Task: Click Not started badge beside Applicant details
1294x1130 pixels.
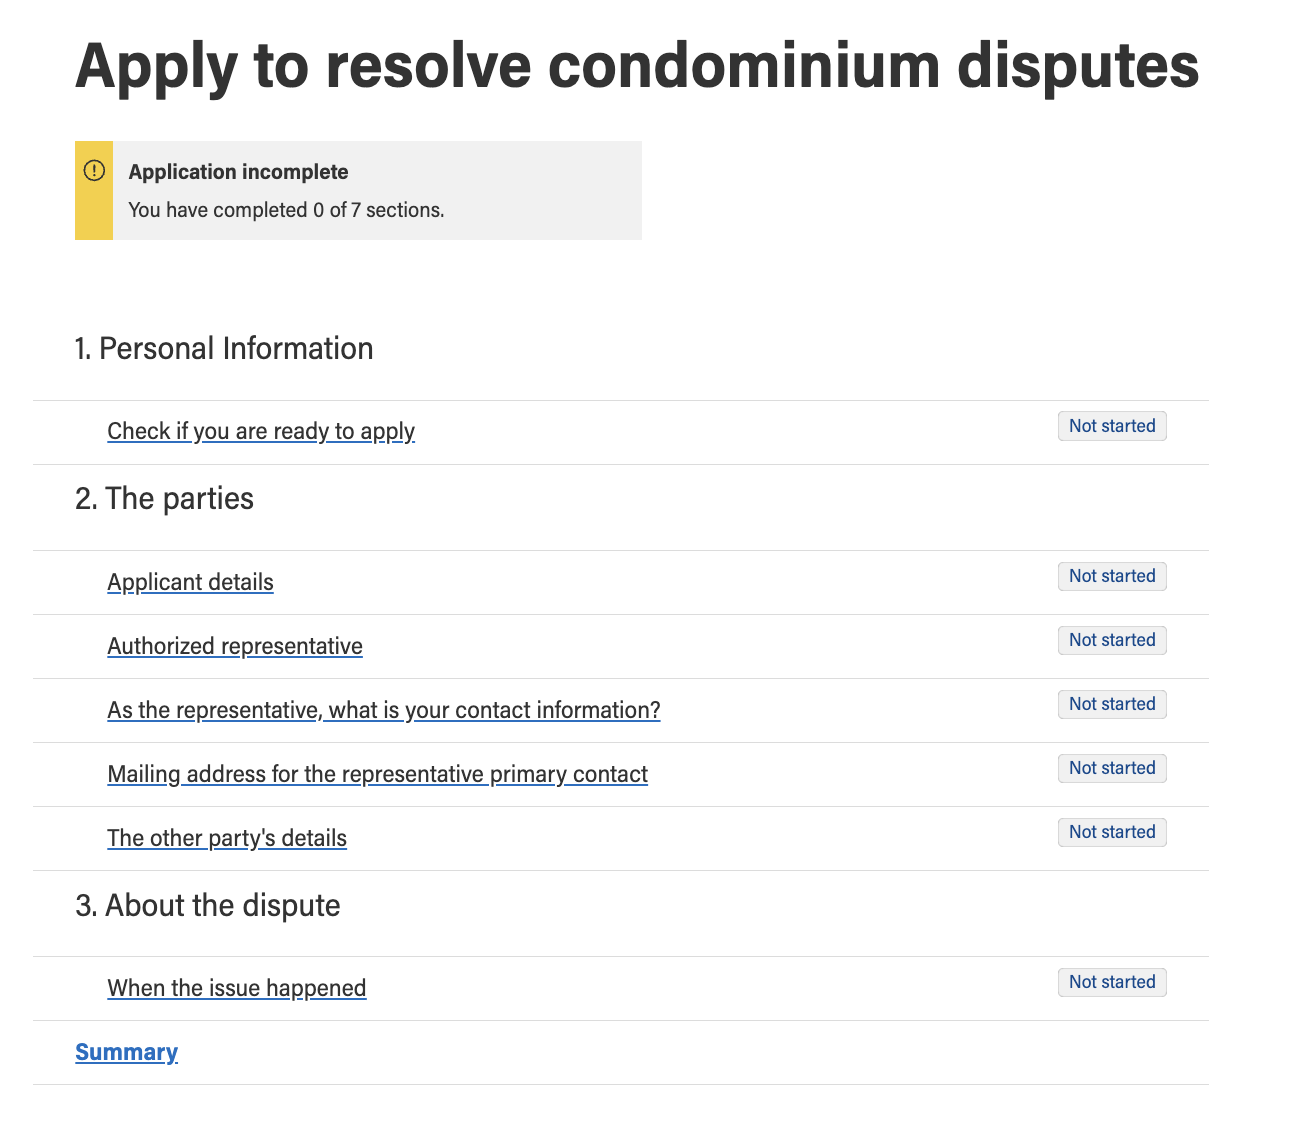Action: (1112, 576)
